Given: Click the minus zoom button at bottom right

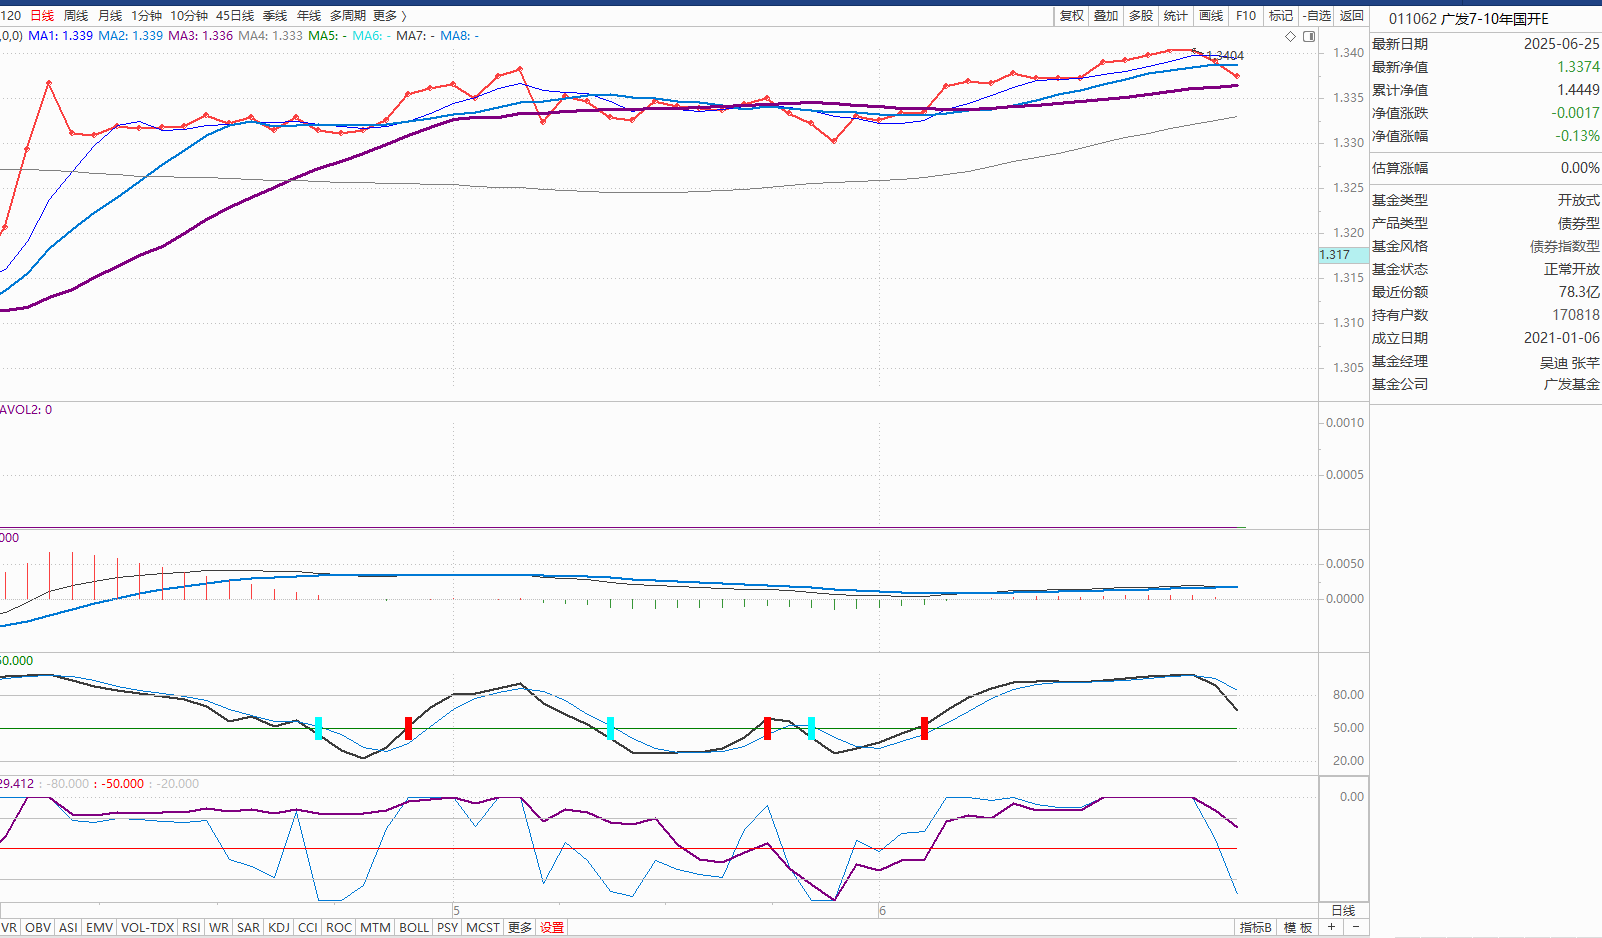Looking at the screenshot, I should click(x=1355, y=927).
